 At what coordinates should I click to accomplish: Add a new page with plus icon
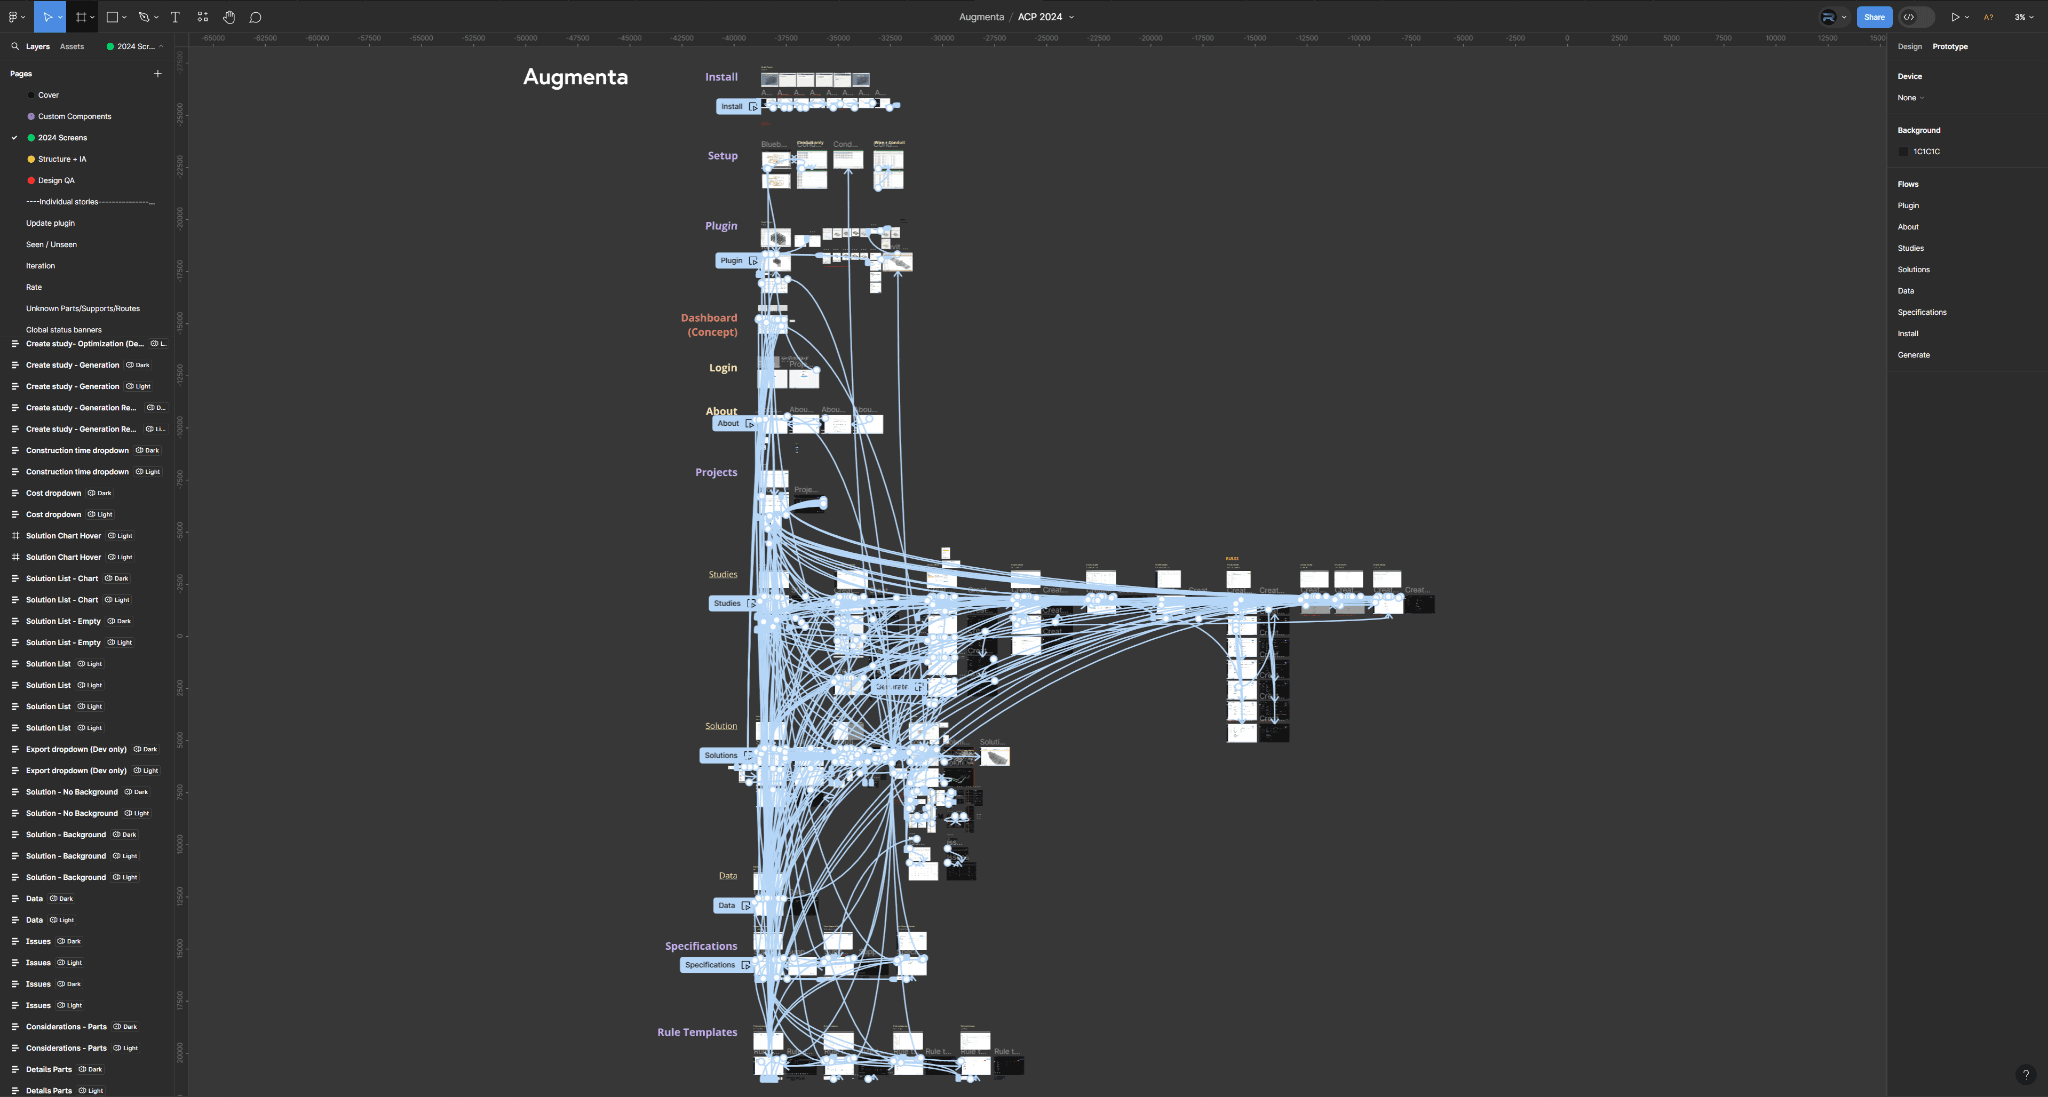tap(157, 73)
